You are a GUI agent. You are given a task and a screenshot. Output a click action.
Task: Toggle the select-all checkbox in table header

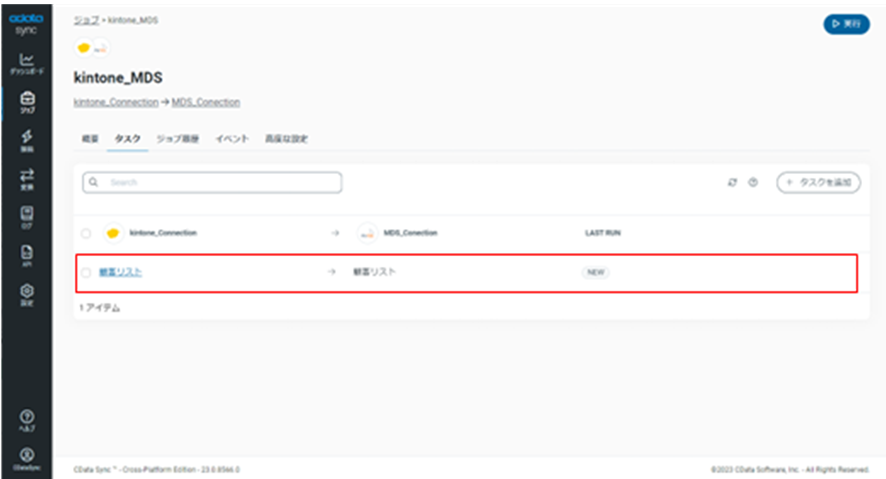[x=86, y=233]
